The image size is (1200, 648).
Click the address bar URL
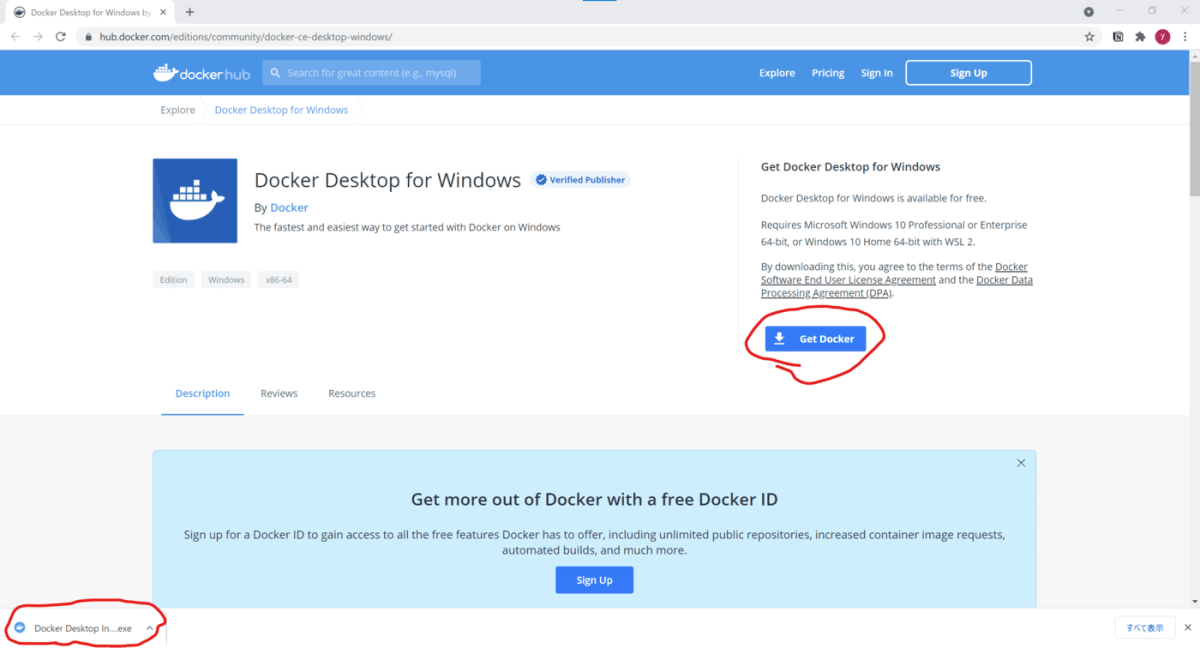245,36
